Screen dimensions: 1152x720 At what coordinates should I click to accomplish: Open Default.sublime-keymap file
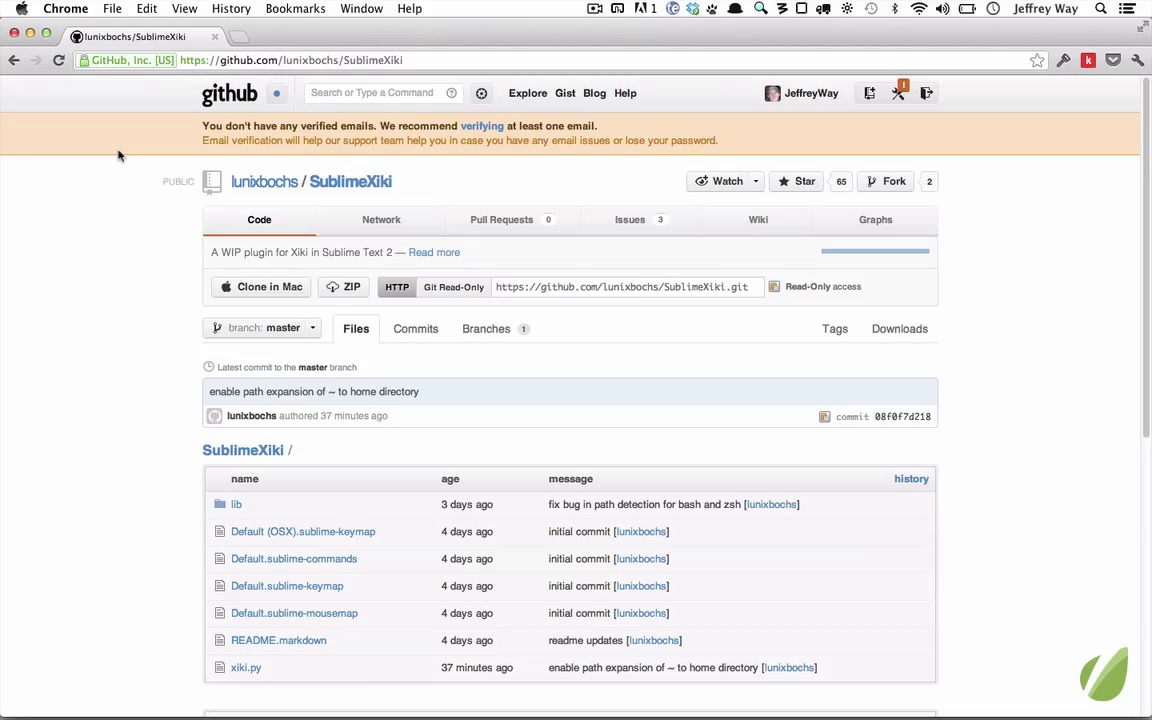tap(287, 586)
